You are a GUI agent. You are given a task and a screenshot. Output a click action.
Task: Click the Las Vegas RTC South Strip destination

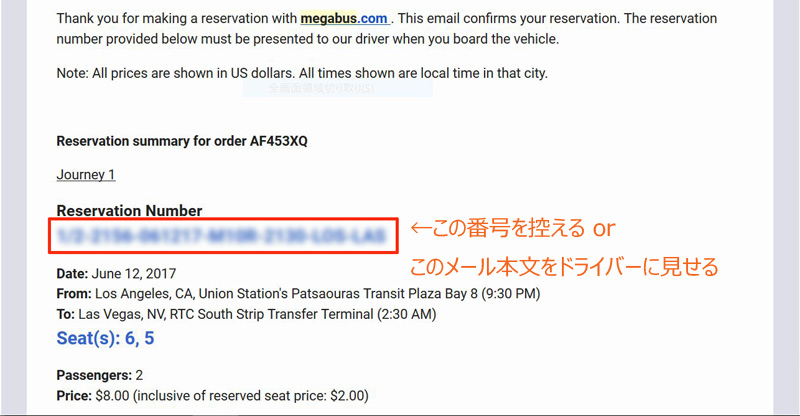point(246,314)
